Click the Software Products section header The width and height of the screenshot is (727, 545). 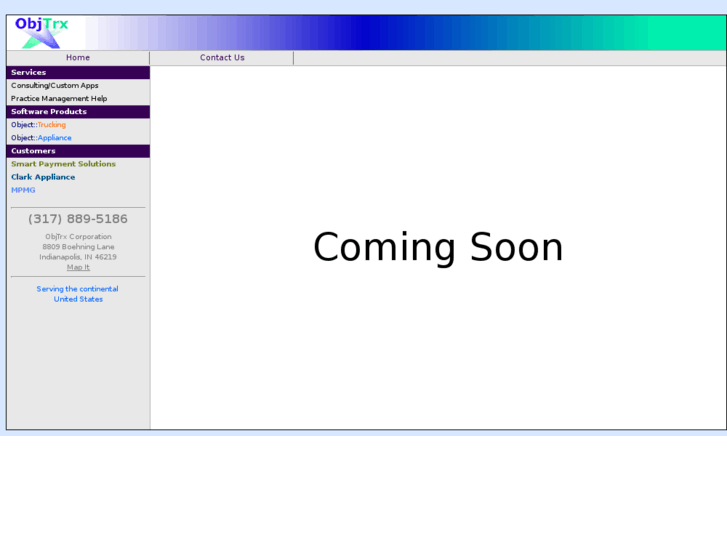pyautogui.click(x=78, y=112)
